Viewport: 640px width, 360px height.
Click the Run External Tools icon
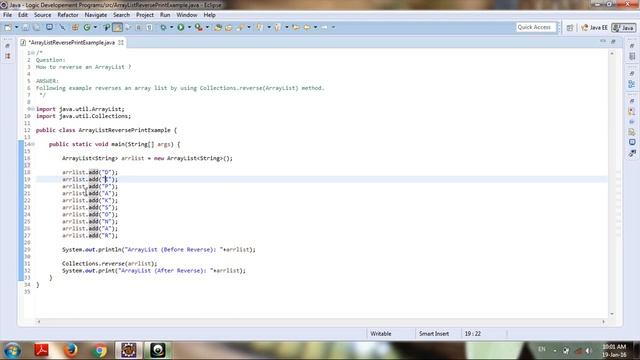(199, 27)
